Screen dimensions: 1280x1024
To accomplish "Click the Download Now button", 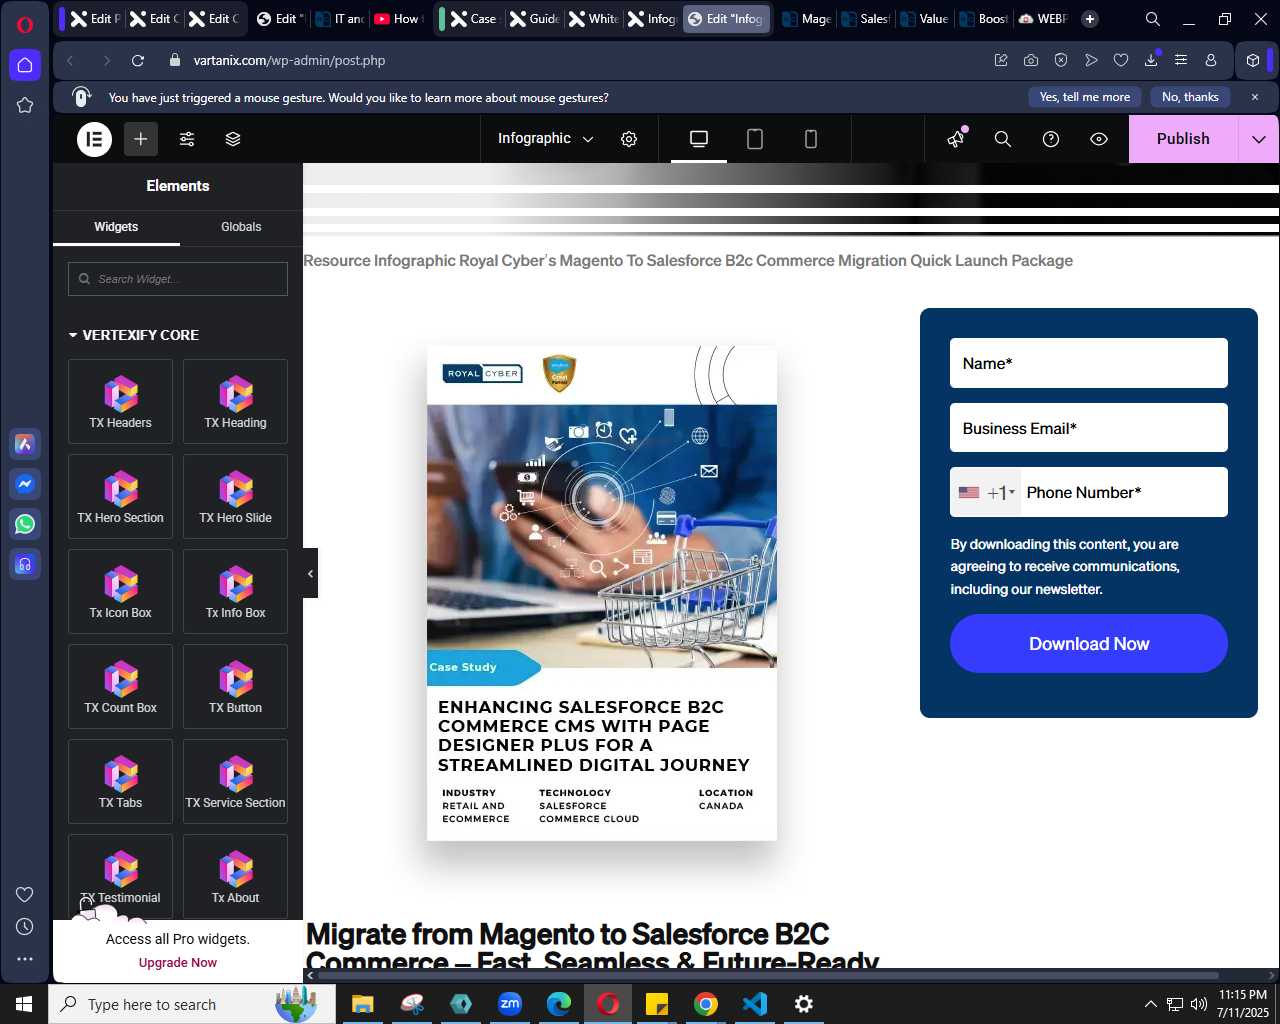I will [x=1089, y=643].
